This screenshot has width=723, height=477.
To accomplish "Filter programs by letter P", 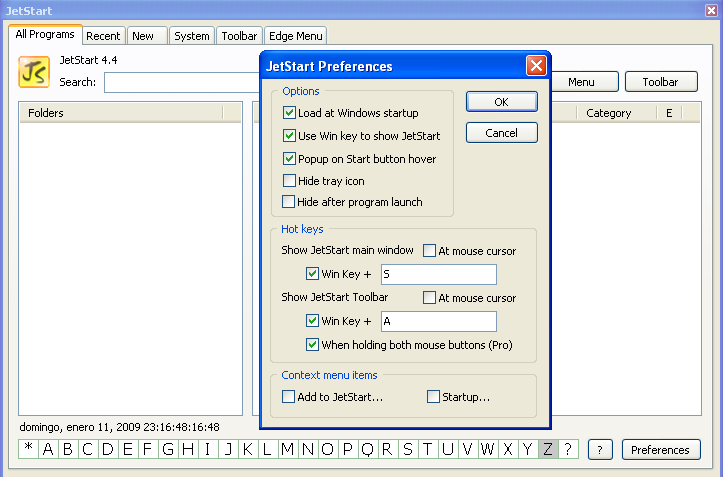I will click(348, 449).
